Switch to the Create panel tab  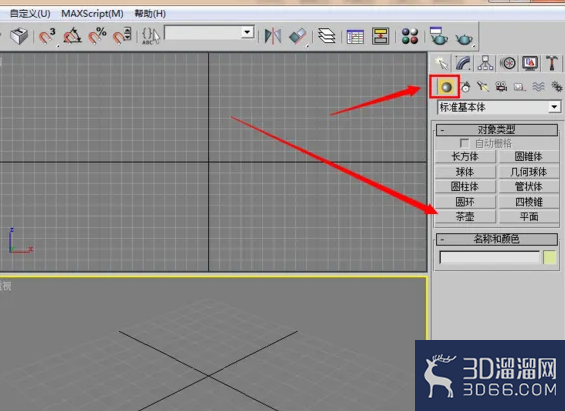[x=442, y=63]
